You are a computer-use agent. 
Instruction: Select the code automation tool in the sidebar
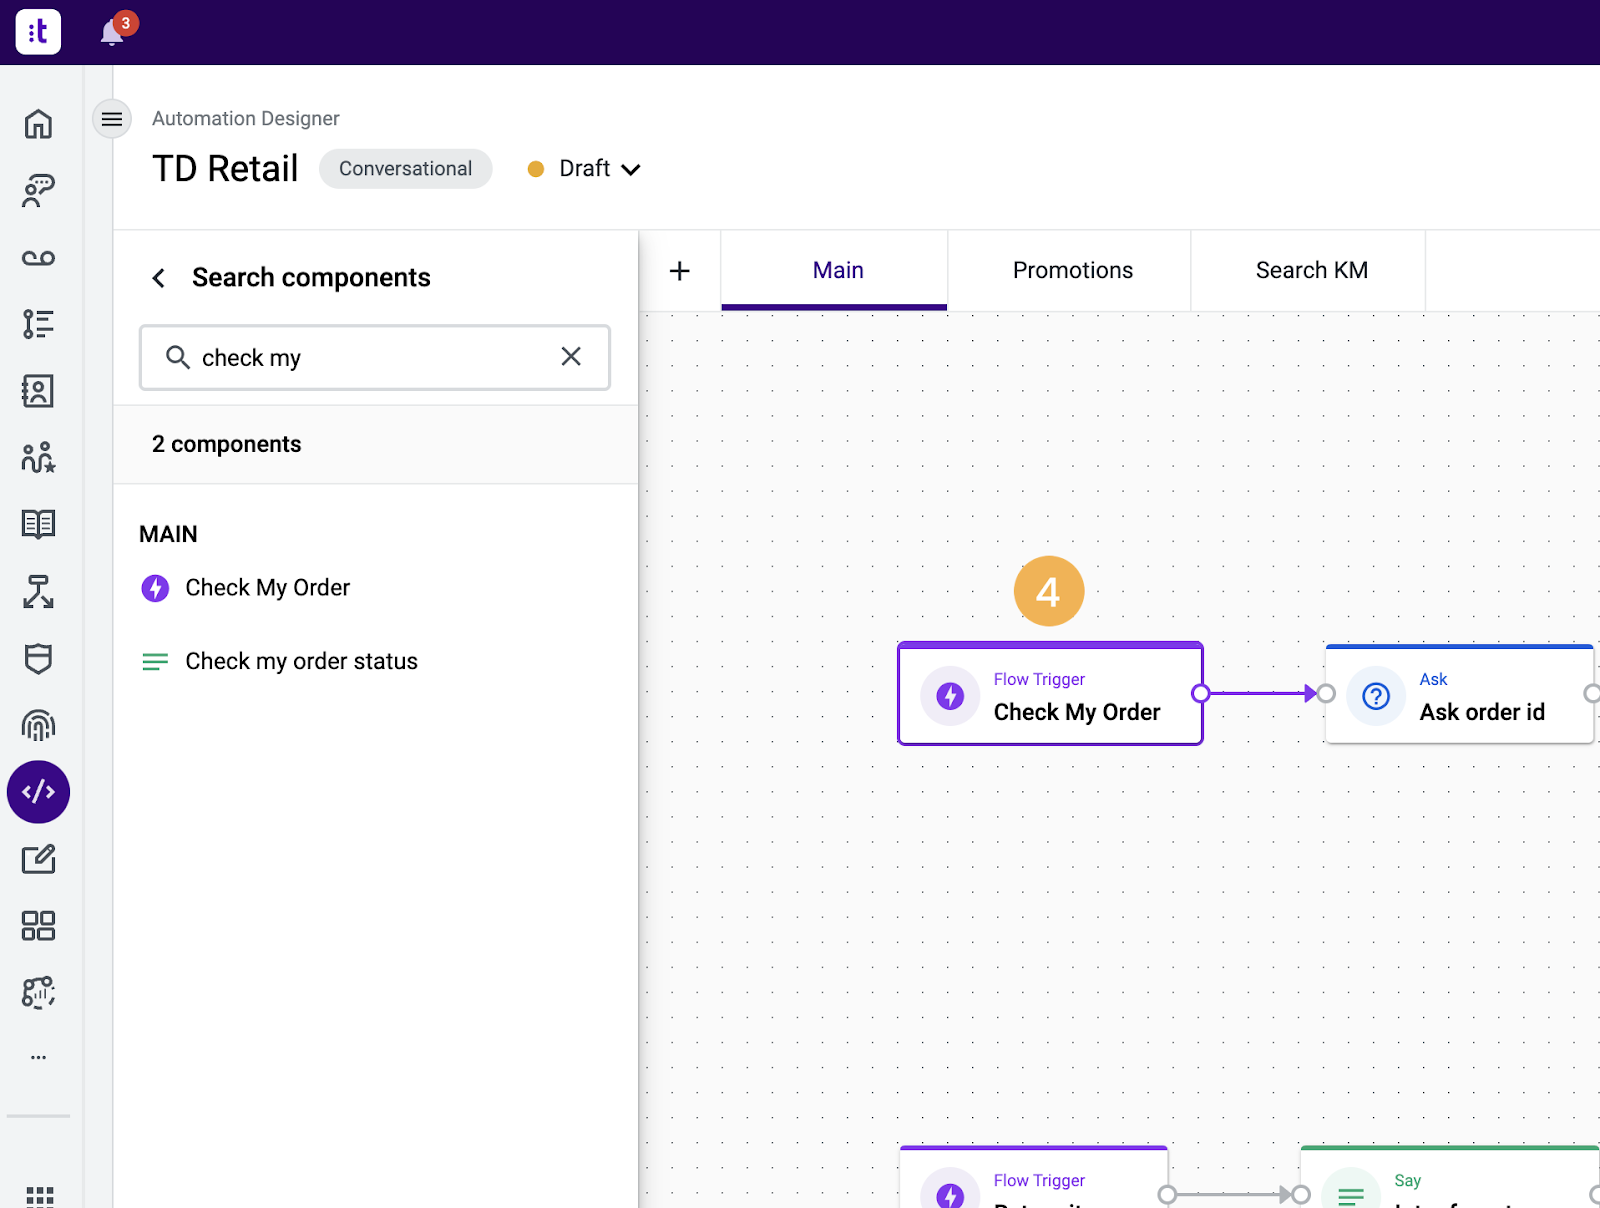click(x=38, y=792)
